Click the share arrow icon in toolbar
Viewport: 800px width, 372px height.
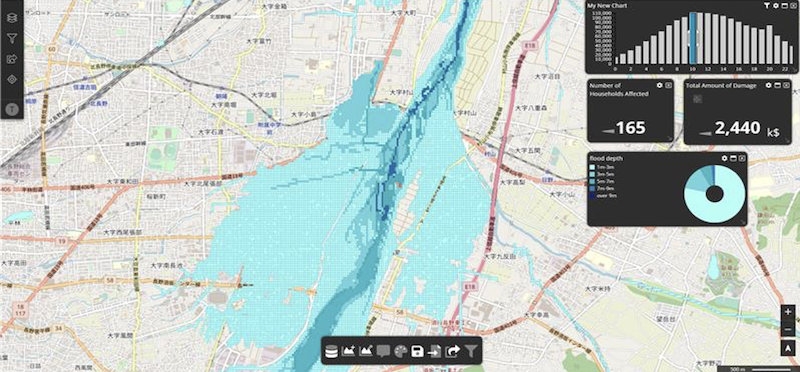tap(453, 351)
